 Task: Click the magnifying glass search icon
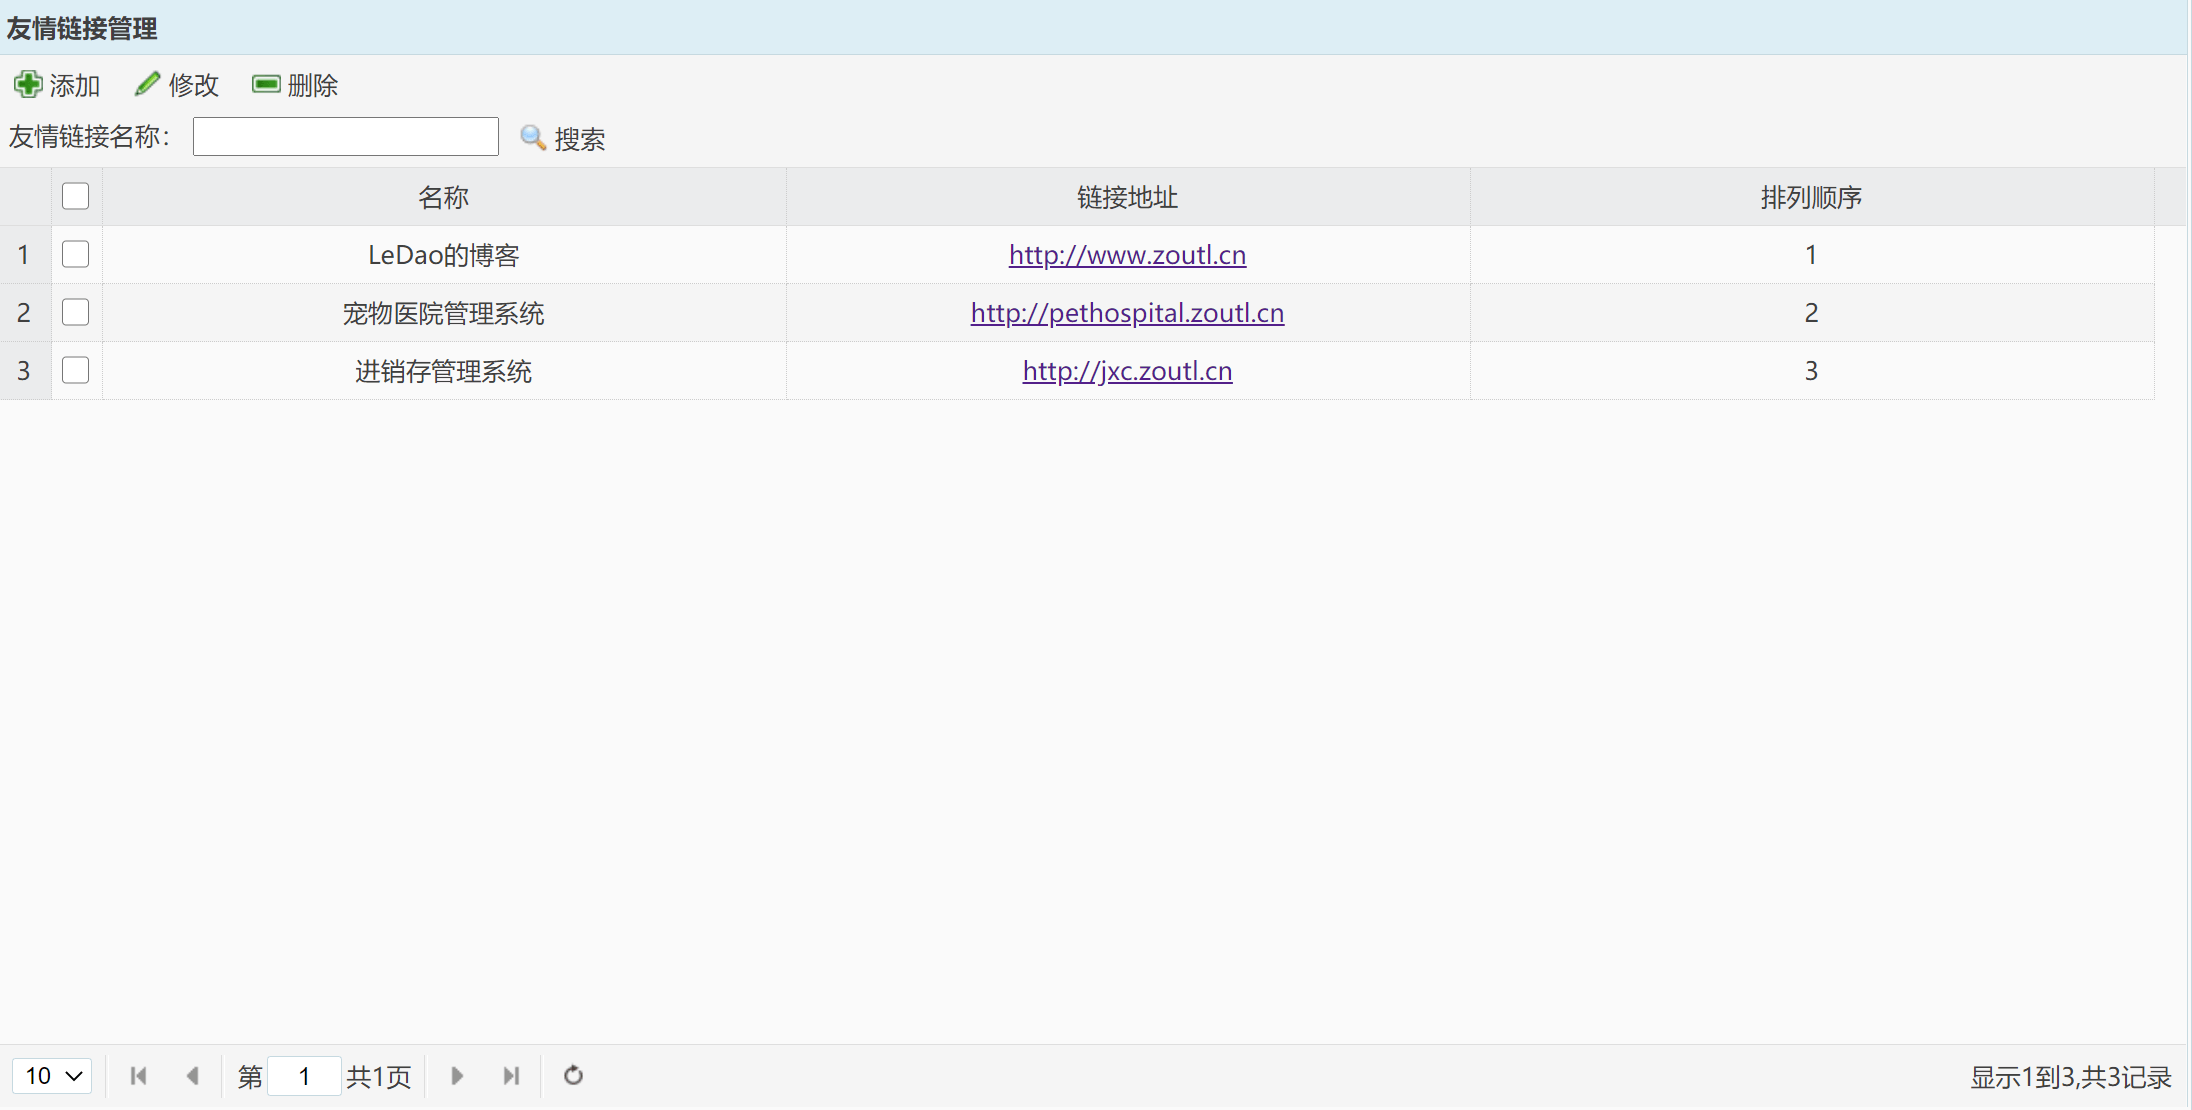click(x=533, y=138)
